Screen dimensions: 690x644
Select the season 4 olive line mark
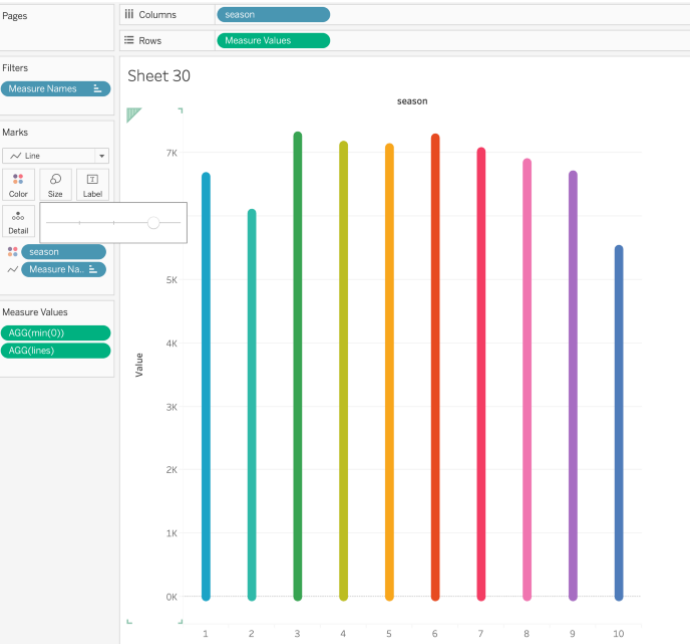pos(343,371)
